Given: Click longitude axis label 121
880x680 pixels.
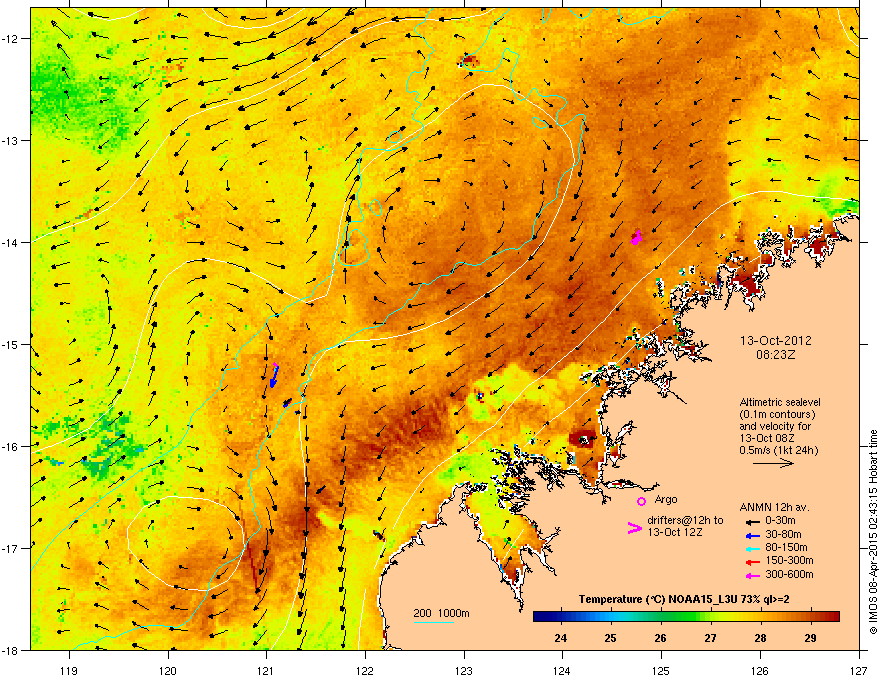Looking at the screenshot, I should pyautogui.click(x=266, y=670).
